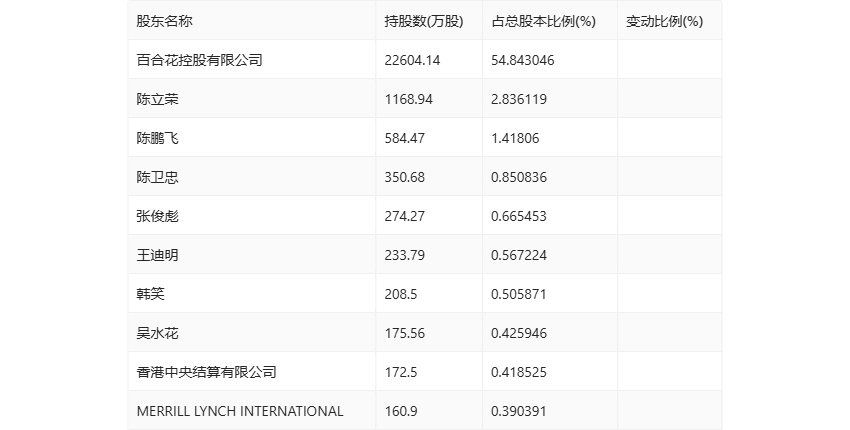This screenshot has width=850, height=430.
Task: Select shareholder 陈鹏飞
Action: click(157, 138)
